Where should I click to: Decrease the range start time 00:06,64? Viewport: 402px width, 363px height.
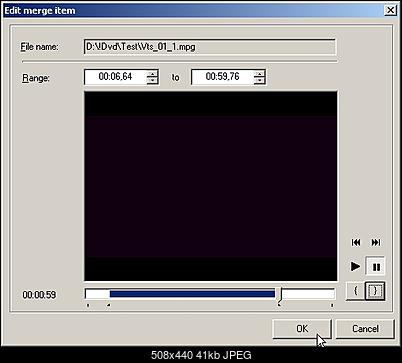152,81
